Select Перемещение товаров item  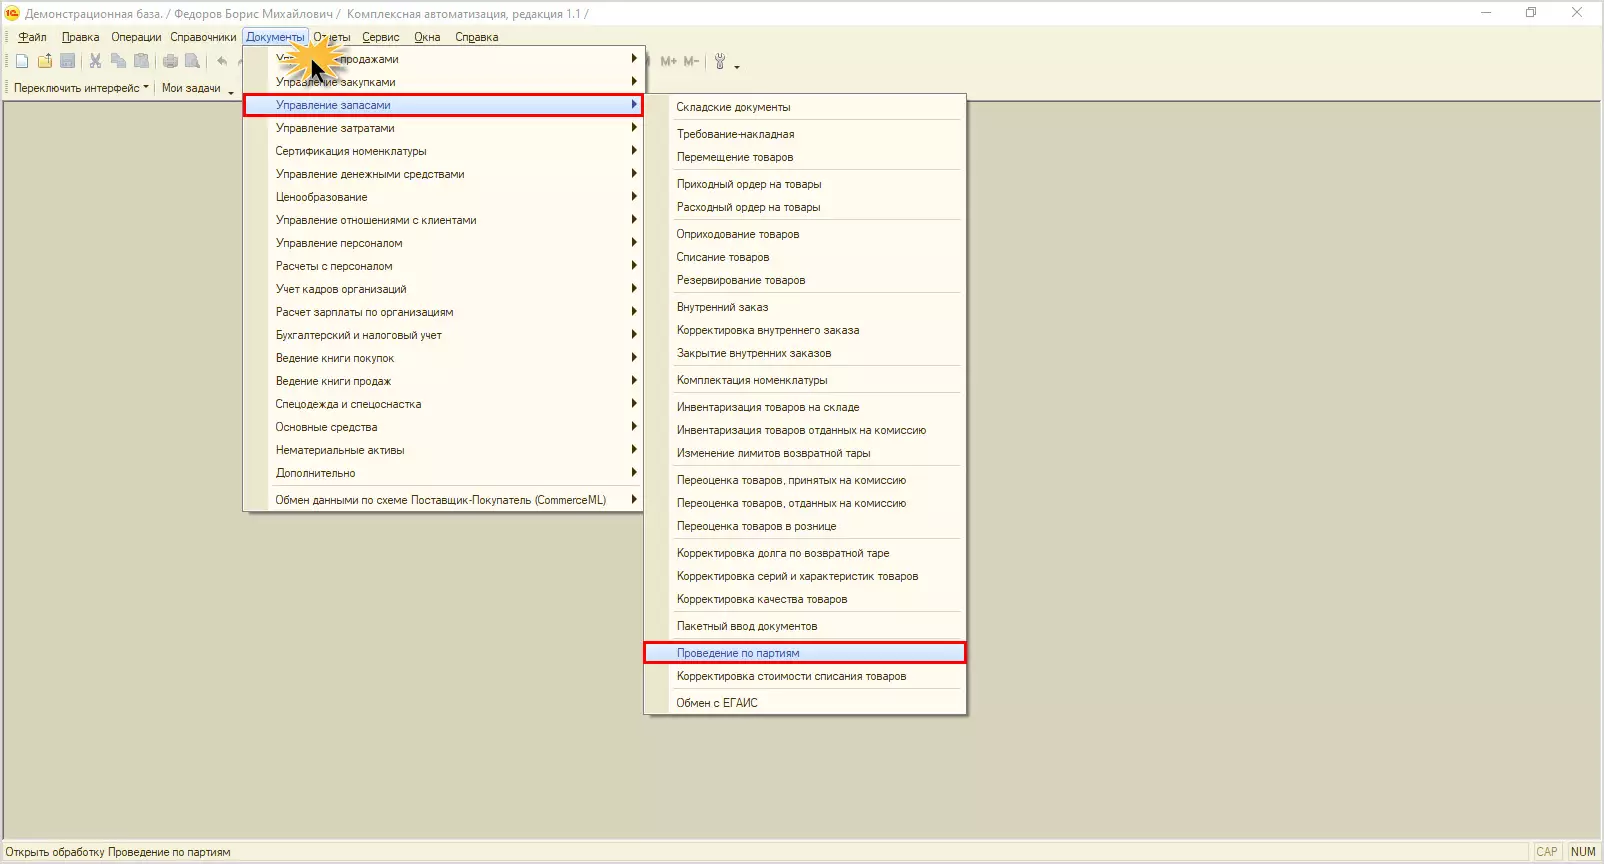[x=805, y=157]
